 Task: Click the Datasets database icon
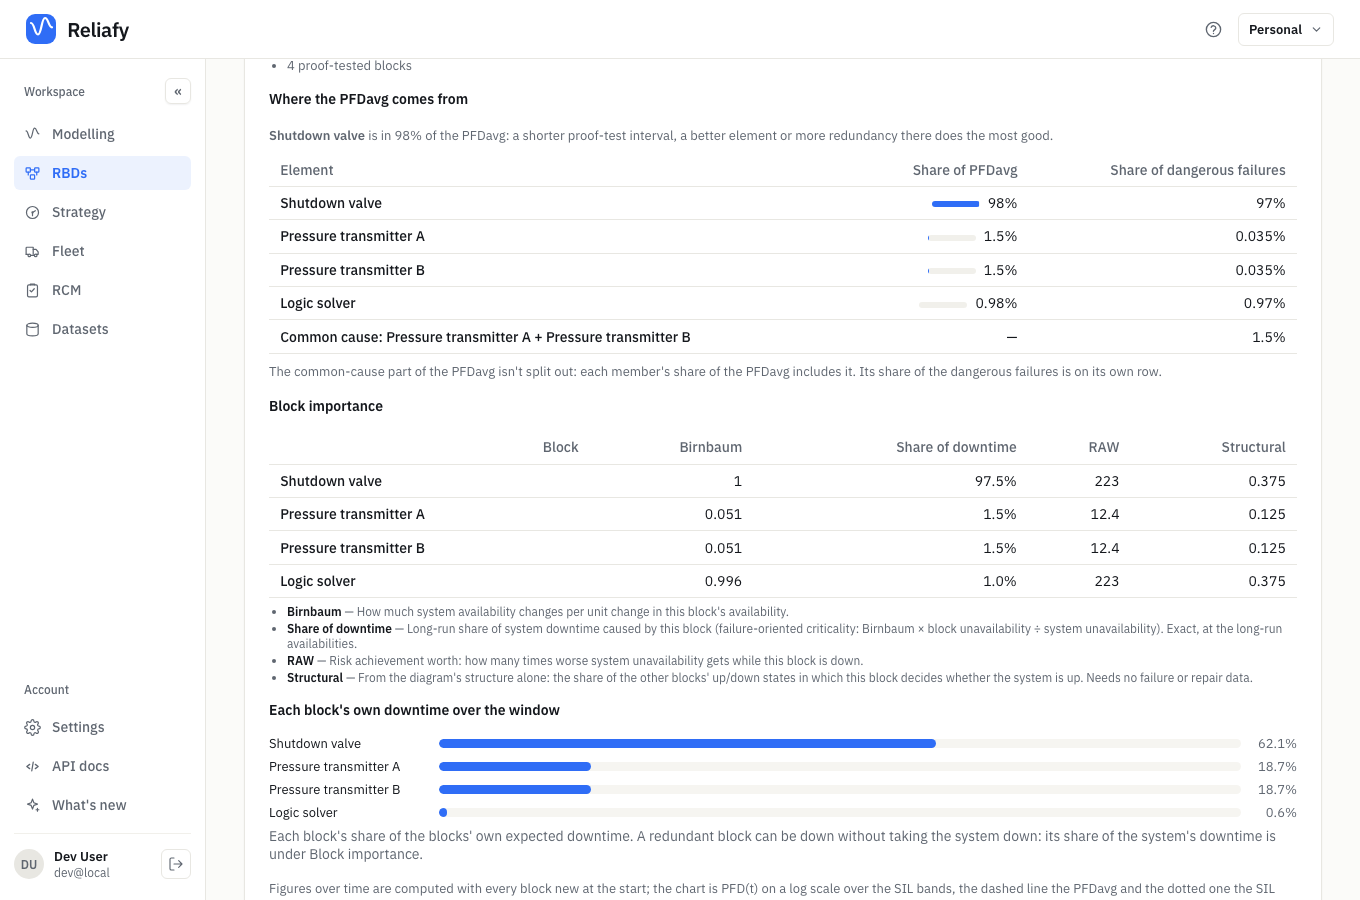pyautogui.click(x=32, y=329)
